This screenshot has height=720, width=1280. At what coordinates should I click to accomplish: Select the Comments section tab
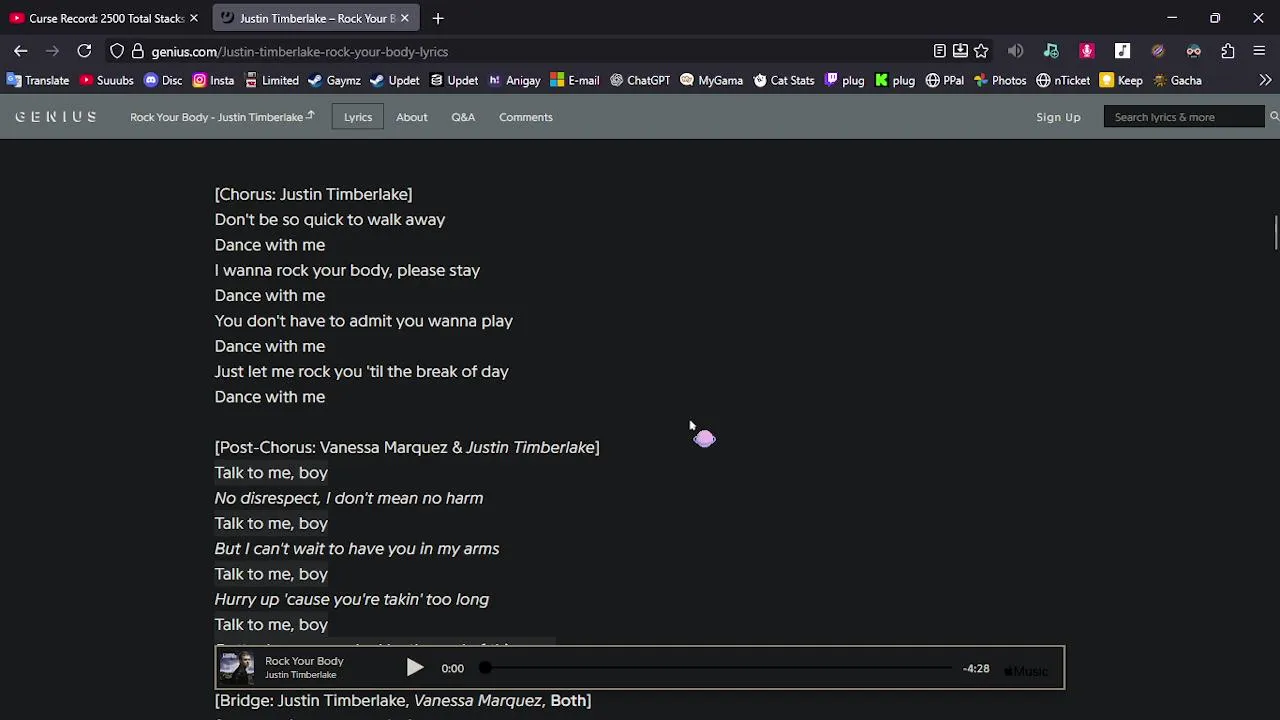coord(526,117)
